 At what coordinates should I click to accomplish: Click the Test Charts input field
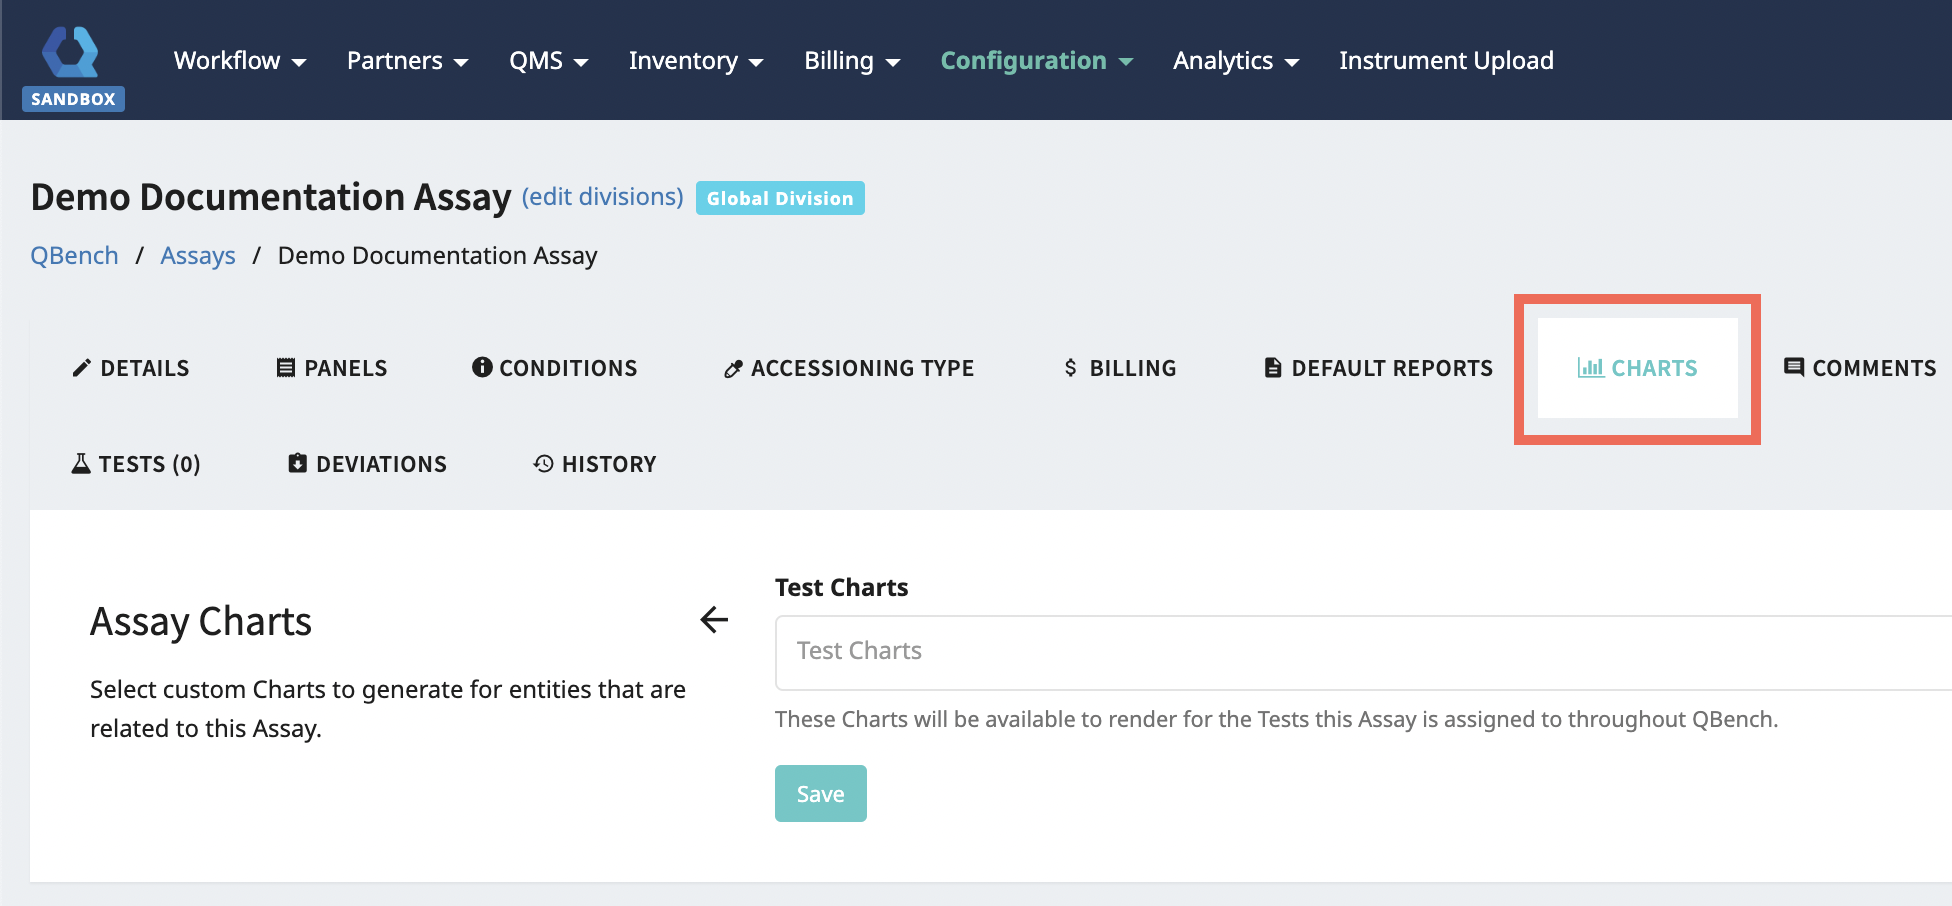point(1360,652)
